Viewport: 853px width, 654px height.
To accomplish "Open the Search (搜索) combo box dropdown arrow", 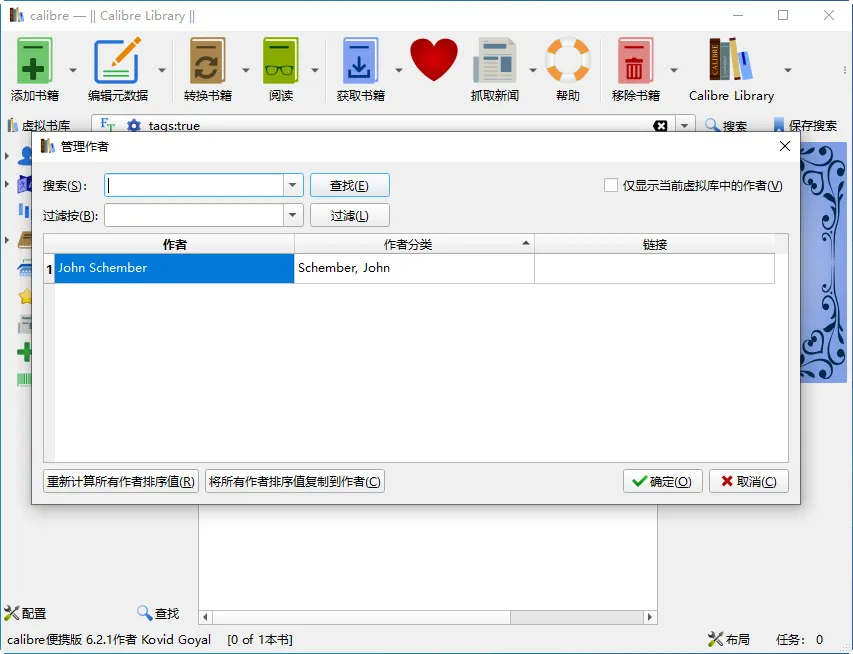I will (x=293, y=185).
